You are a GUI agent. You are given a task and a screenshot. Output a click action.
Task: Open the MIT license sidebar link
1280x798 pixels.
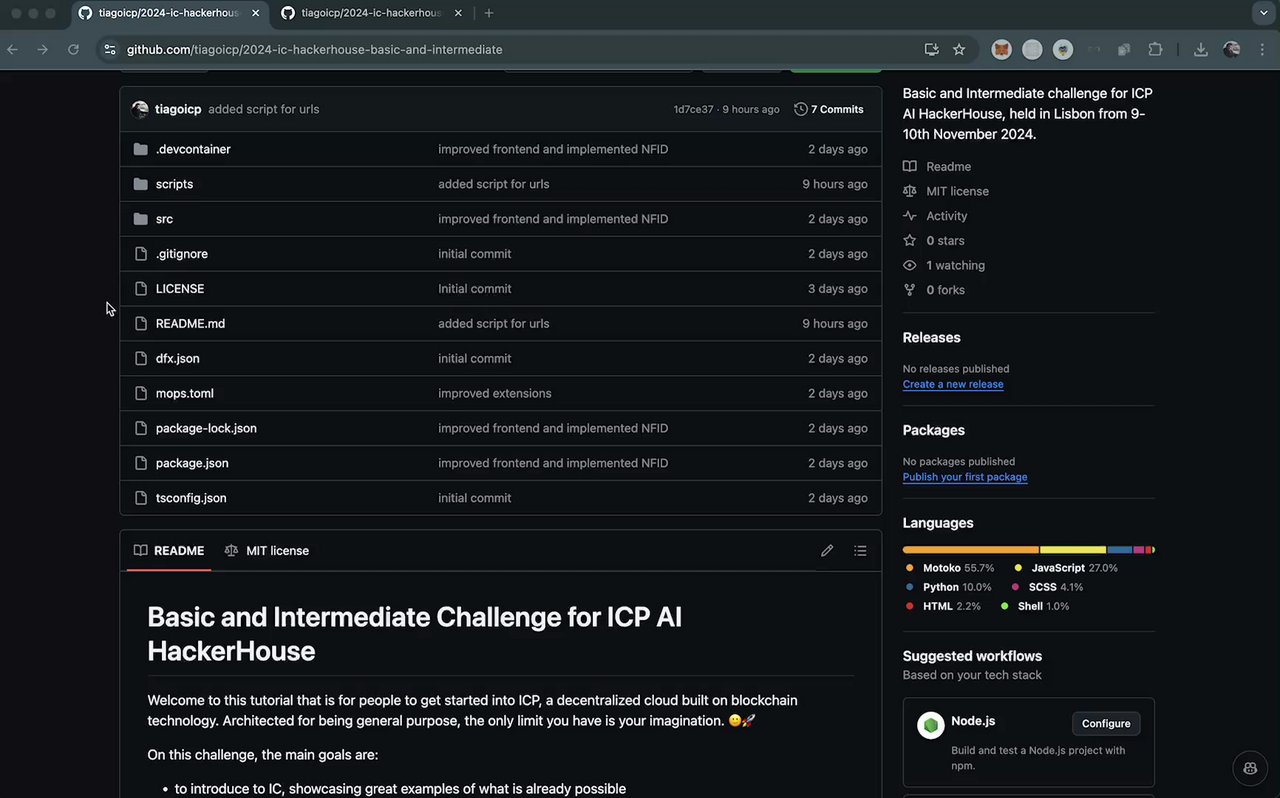click(946, 191)
